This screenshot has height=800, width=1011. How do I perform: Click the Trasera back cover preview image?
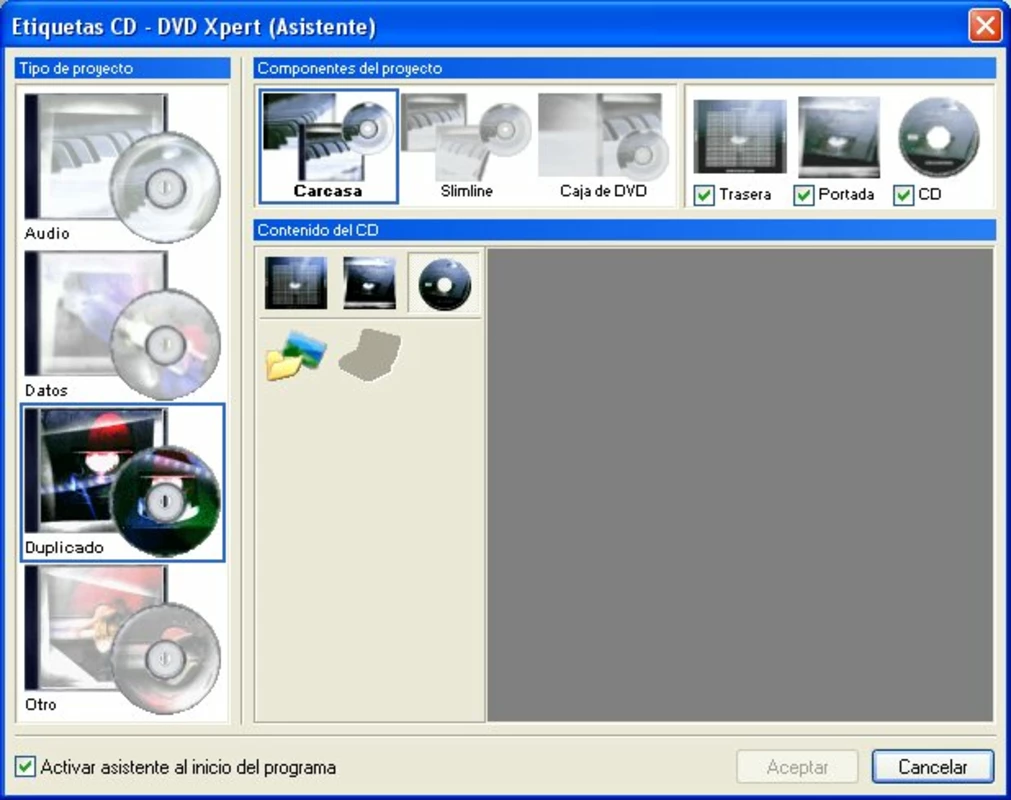[740, 137]
